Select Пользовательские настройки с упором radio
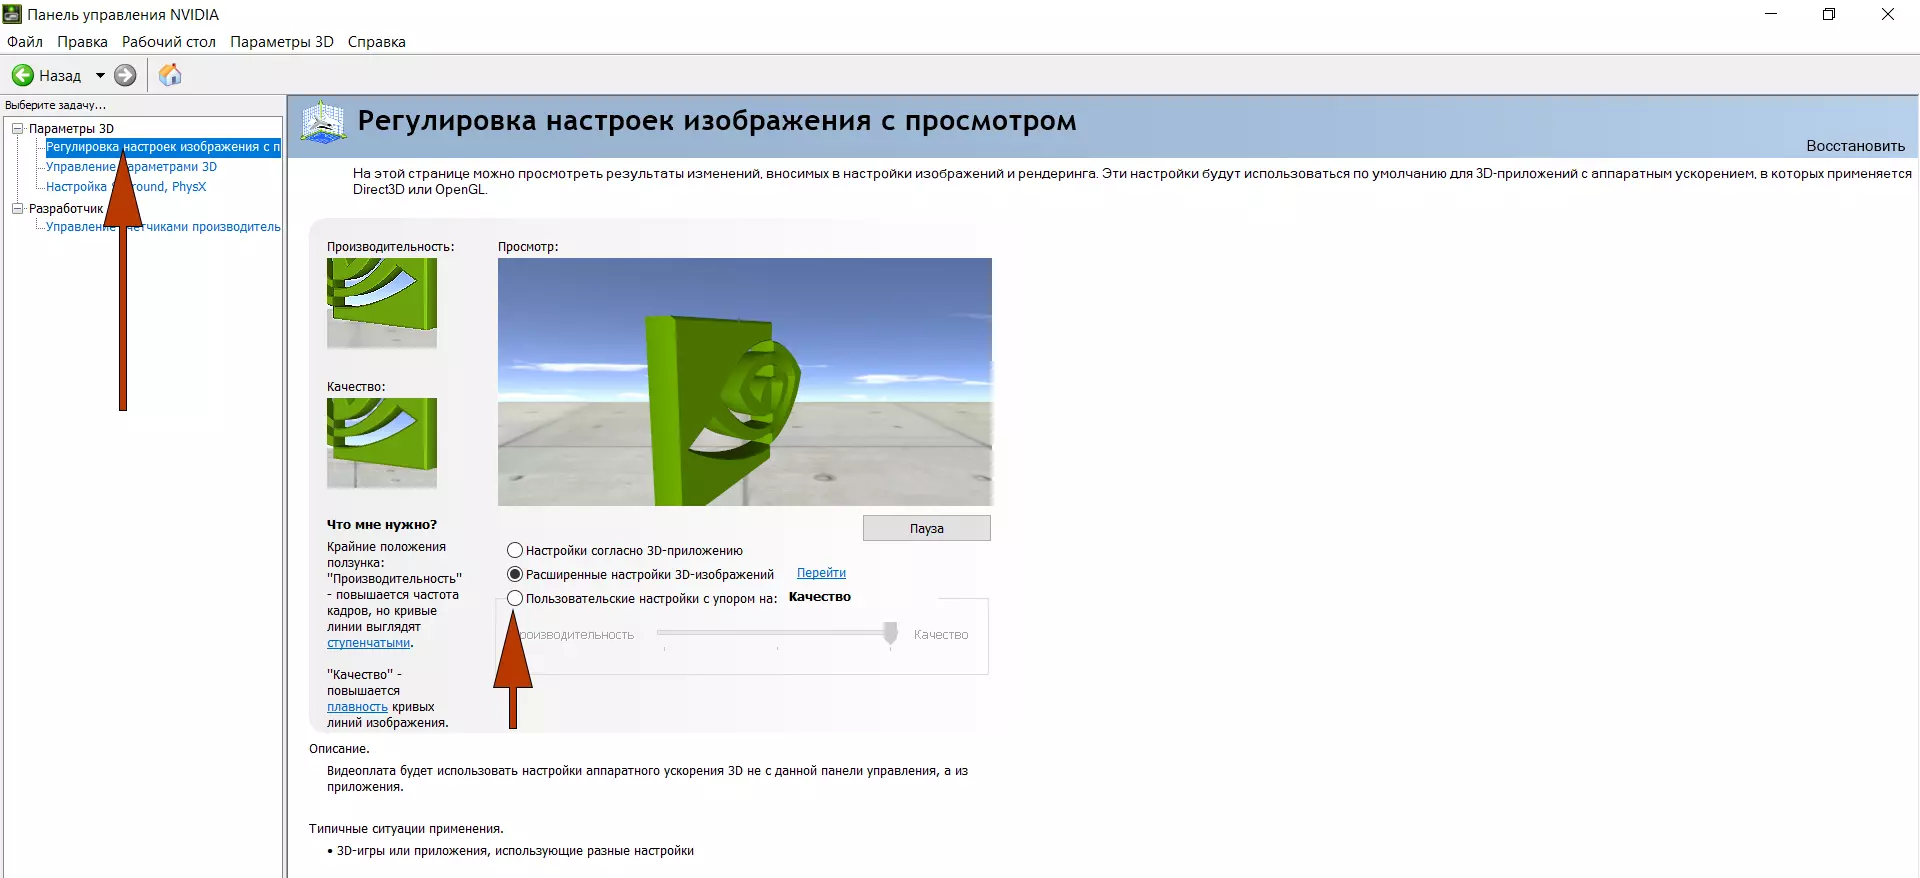This screenshot has height=878, width=1920. 515,598
